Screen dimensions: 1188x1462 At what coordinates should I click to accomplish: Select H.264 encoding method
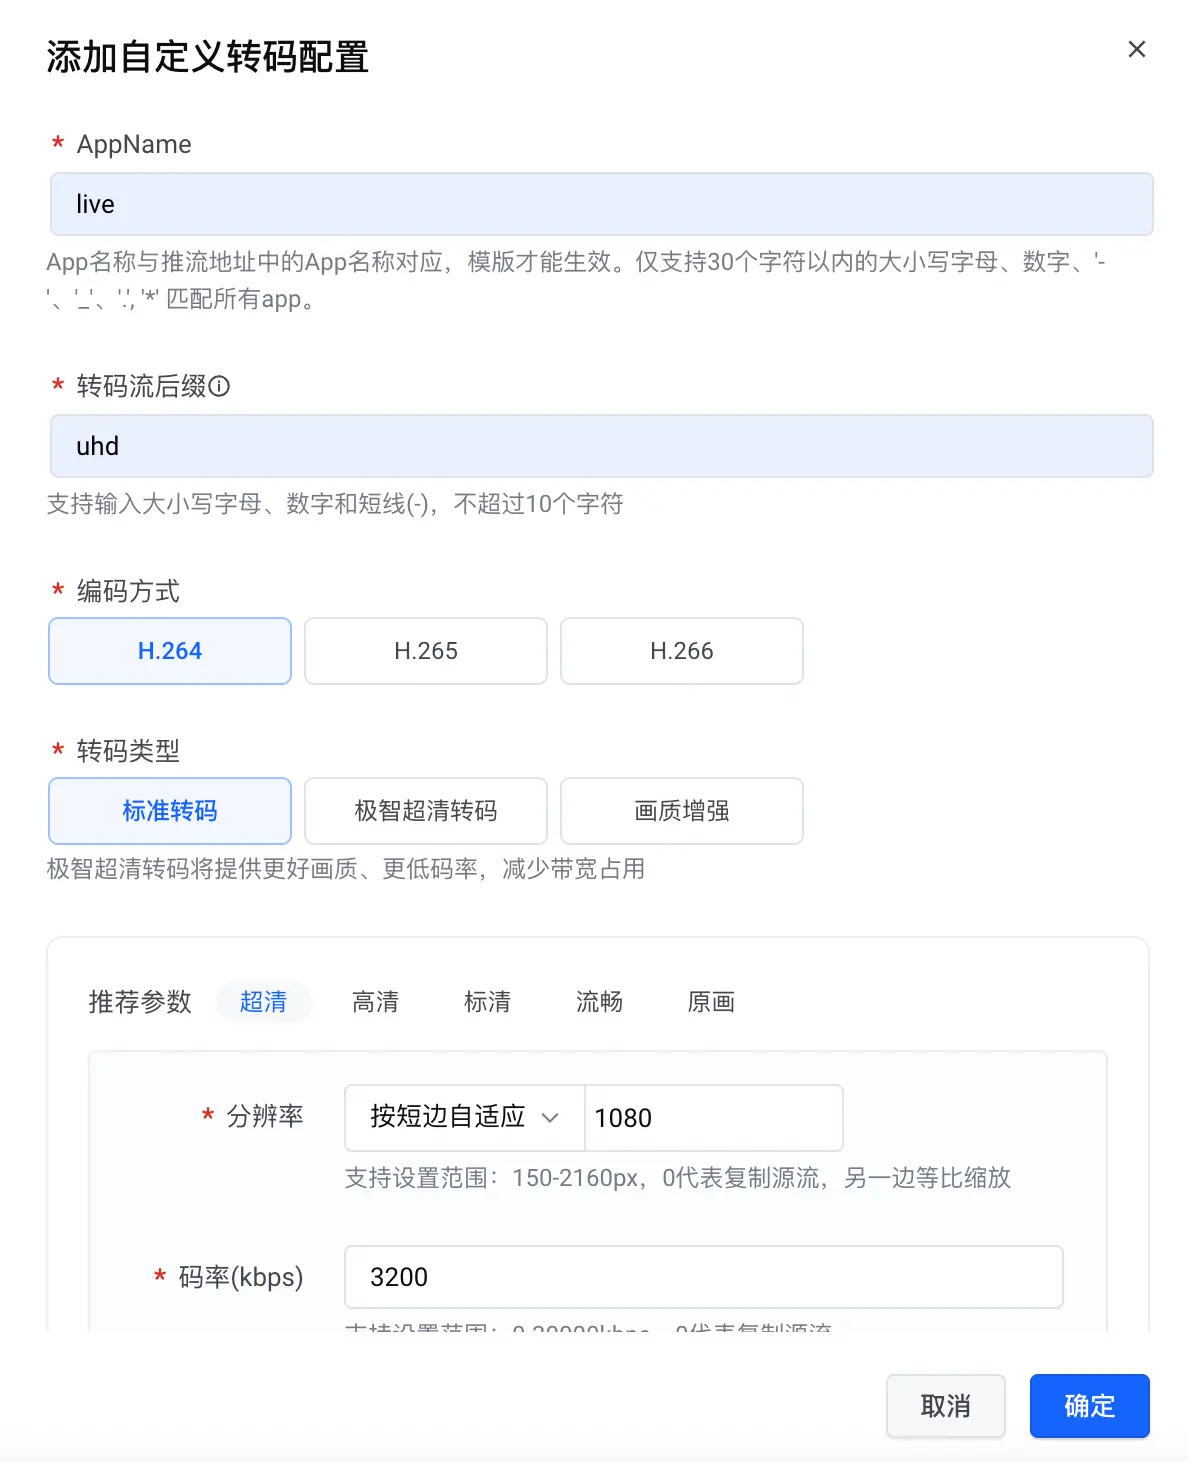point(170,651)
